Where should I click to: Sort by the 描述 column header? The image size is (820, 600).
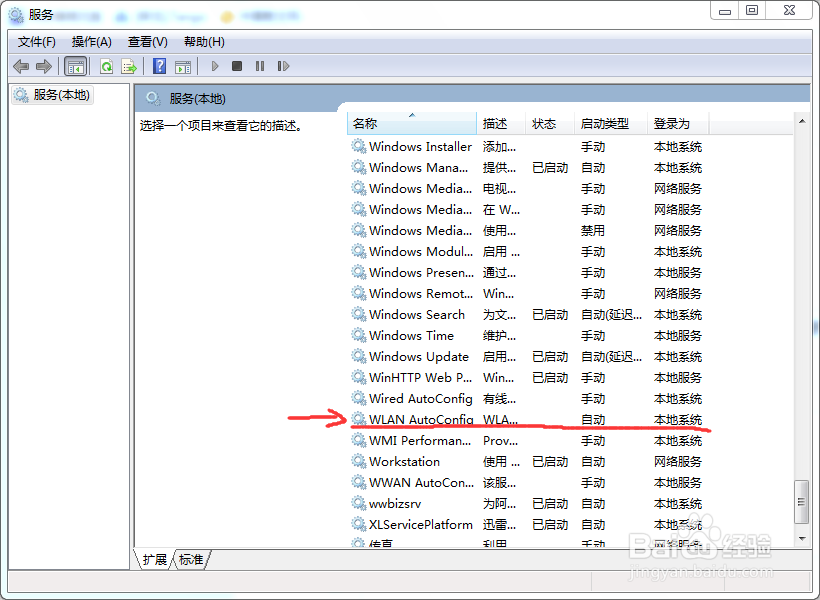(x=501, y=124)
